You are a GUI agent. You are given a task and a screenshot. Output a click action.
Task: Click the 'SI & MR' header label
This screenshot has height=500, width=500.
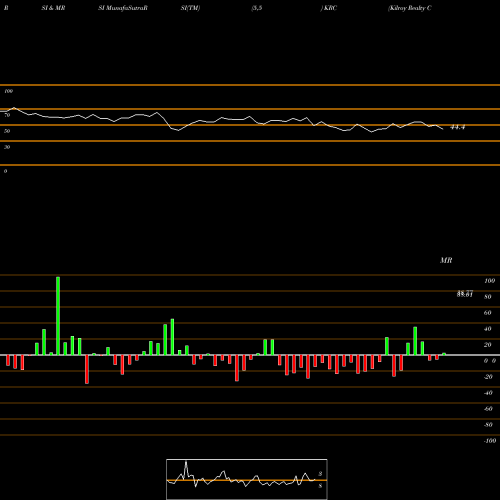[x=53, y=8]
